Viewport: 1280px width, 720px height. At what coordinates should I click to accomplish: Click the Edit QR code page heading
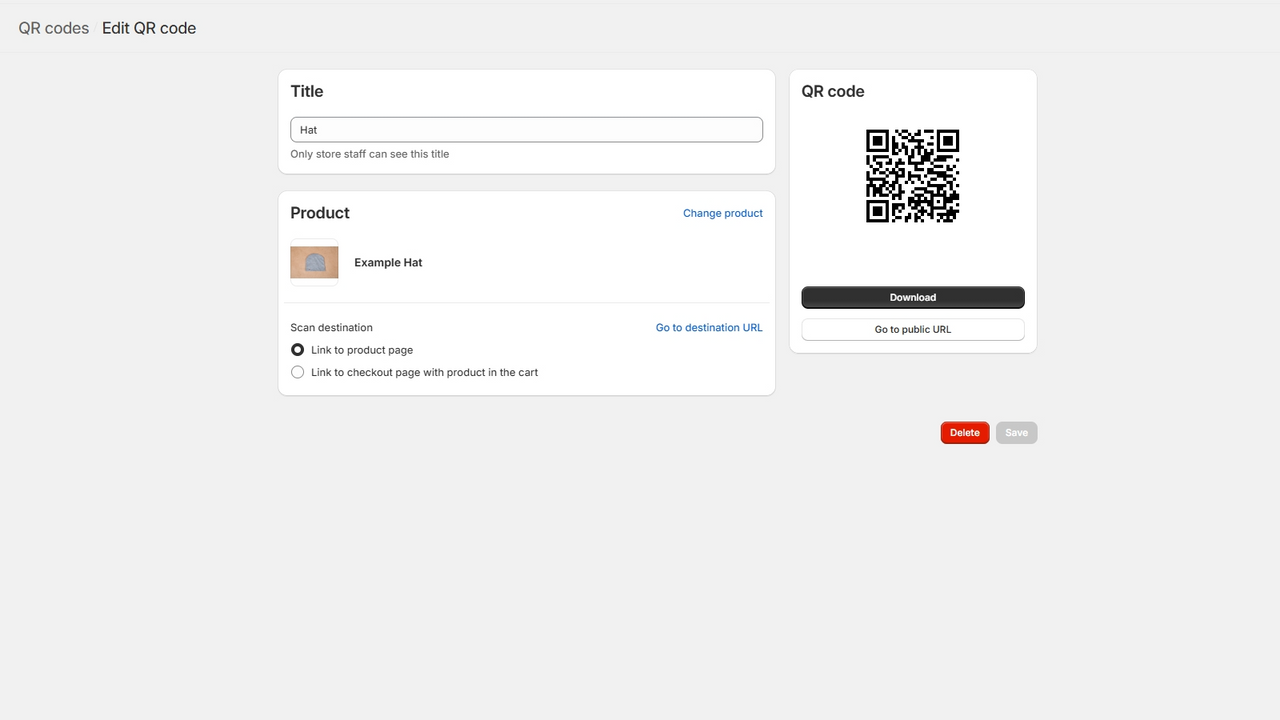(149, 28)
